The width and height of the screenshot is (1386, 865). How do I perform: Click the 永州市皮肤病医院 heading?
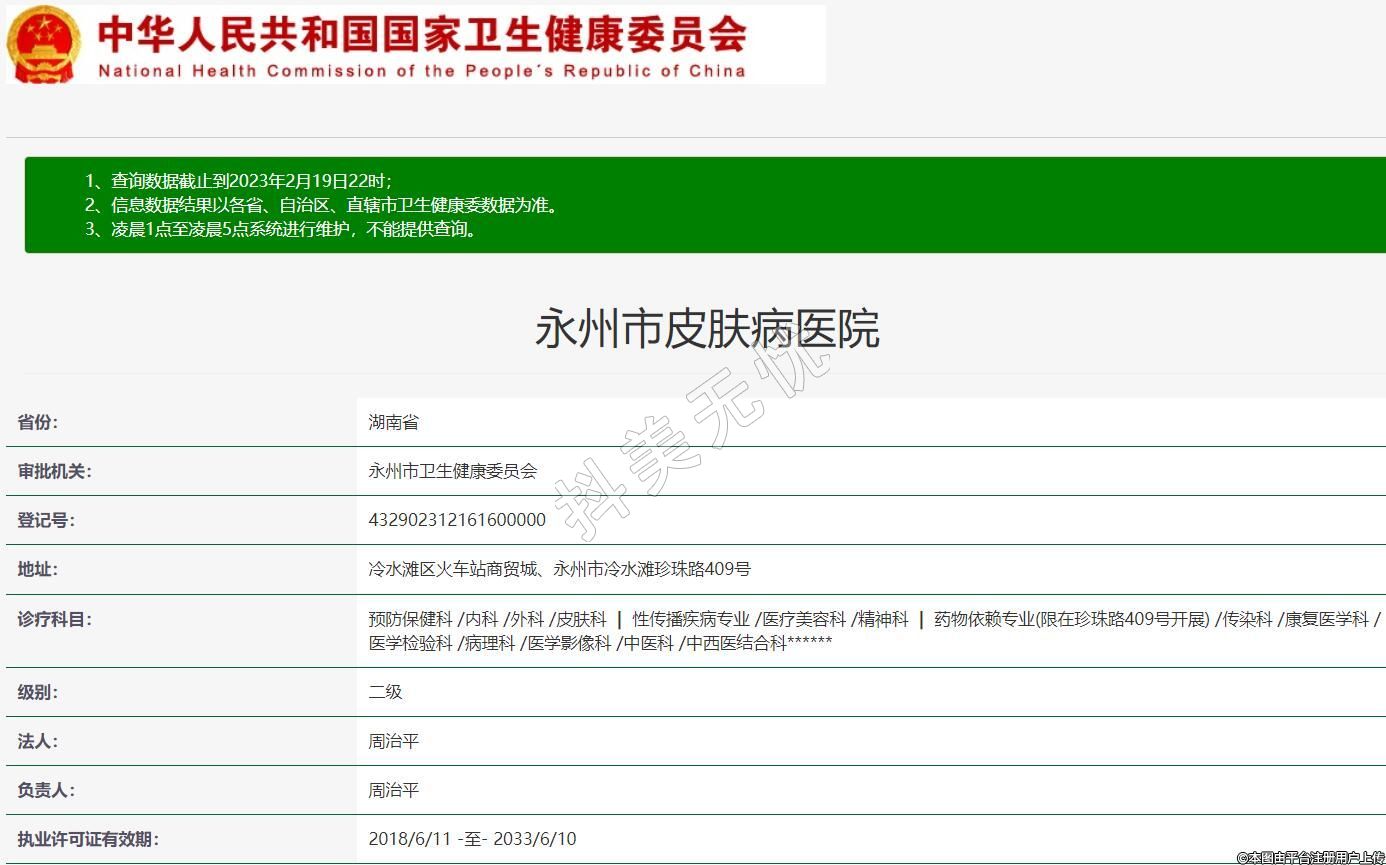coord(707,329)
